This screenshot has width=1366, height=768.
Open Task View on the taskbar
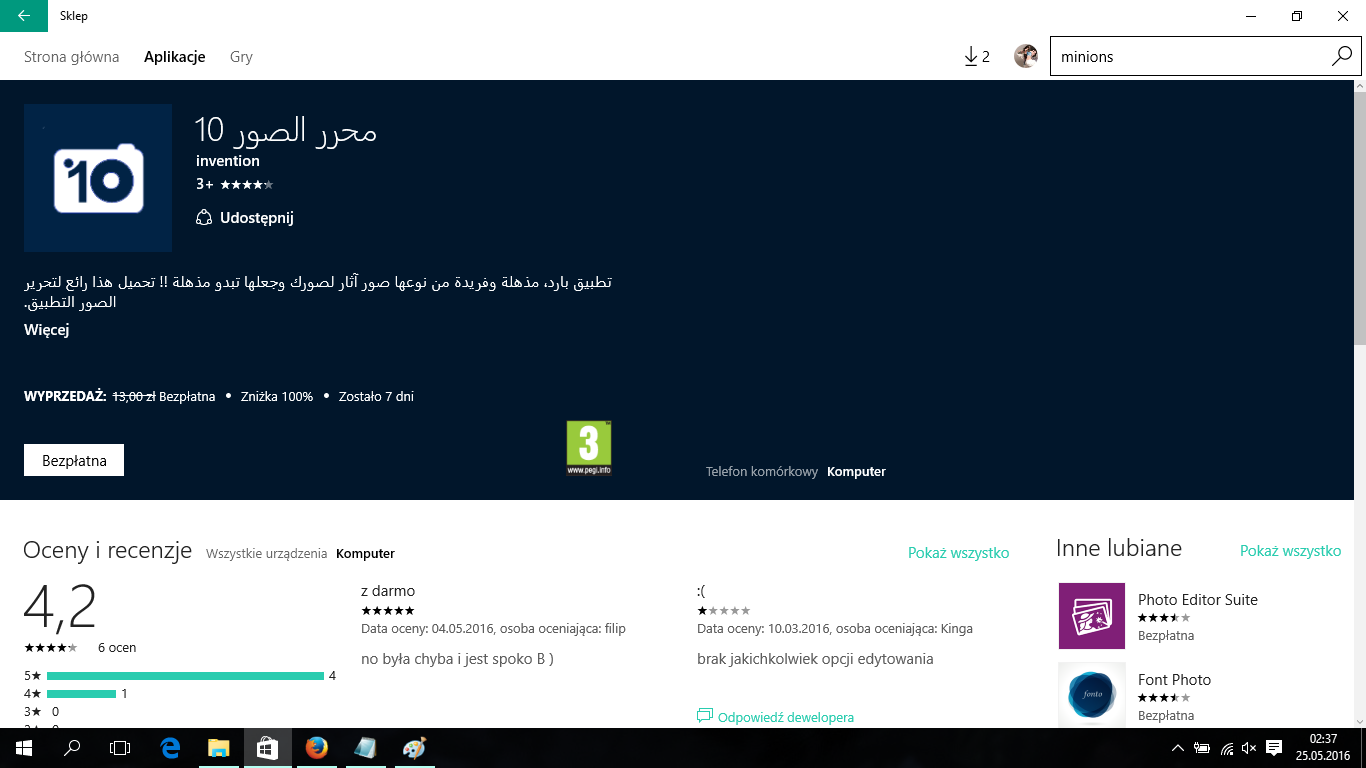[120, 748]
